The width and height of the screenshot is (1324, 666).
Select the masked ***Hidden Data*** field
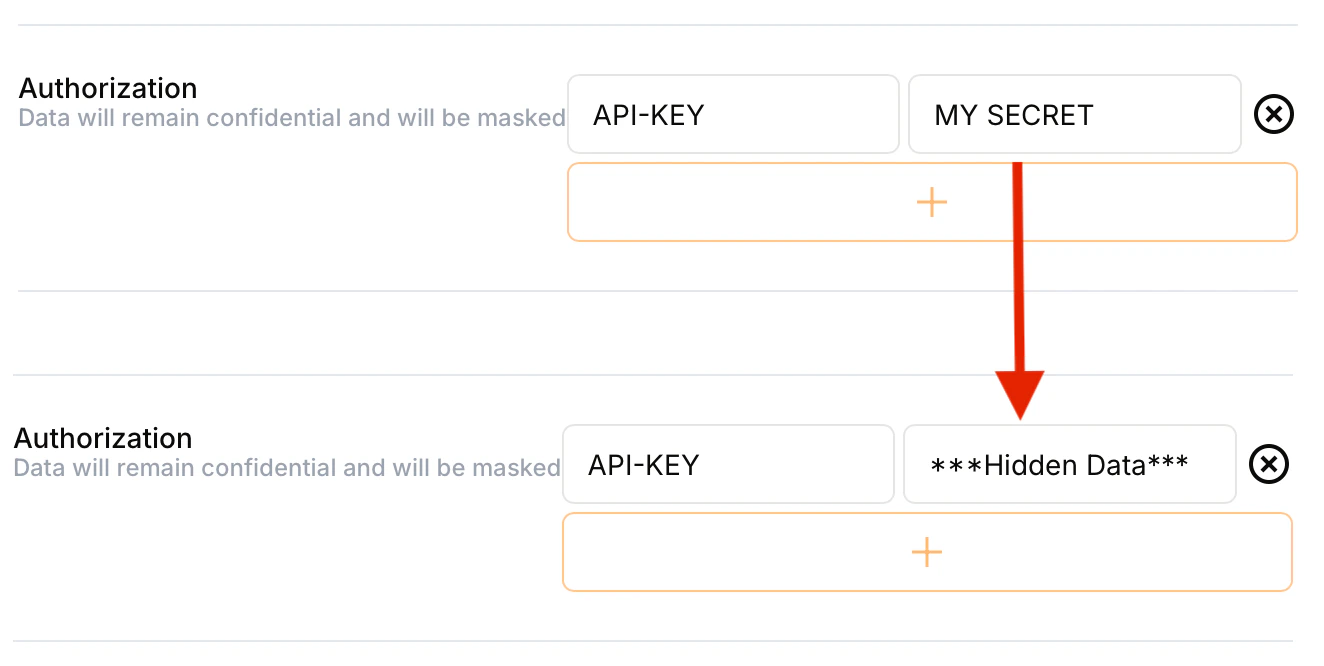coord(1069,464)
